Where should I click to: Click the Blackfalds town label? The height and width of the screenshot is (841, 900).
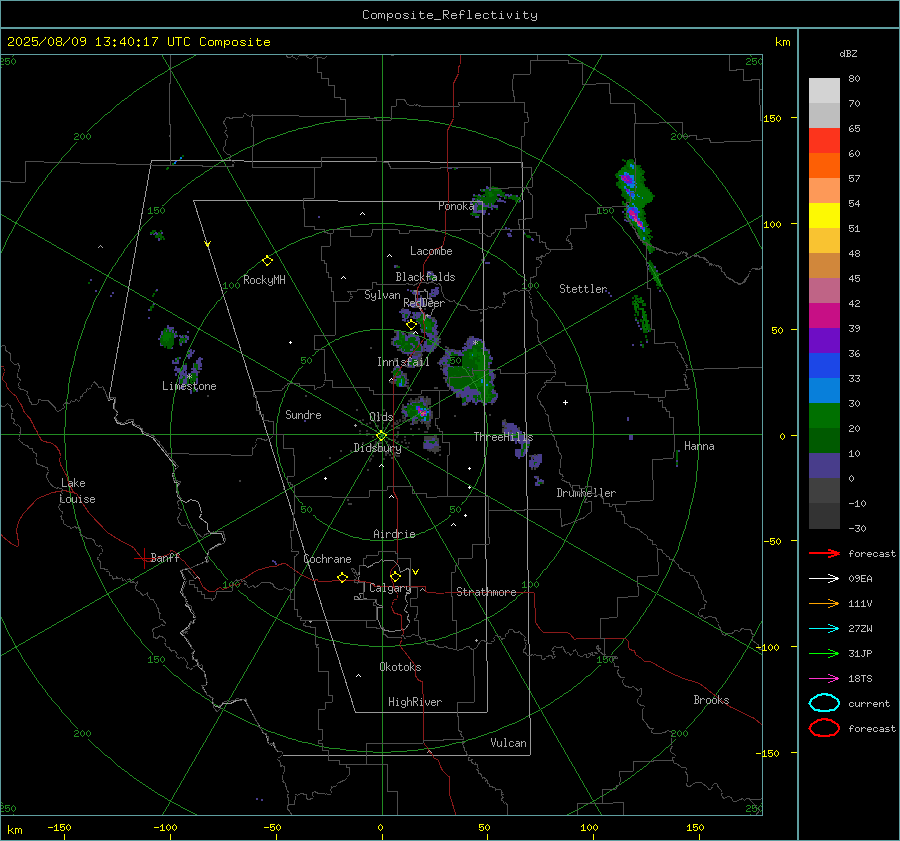tap(425, 277)
